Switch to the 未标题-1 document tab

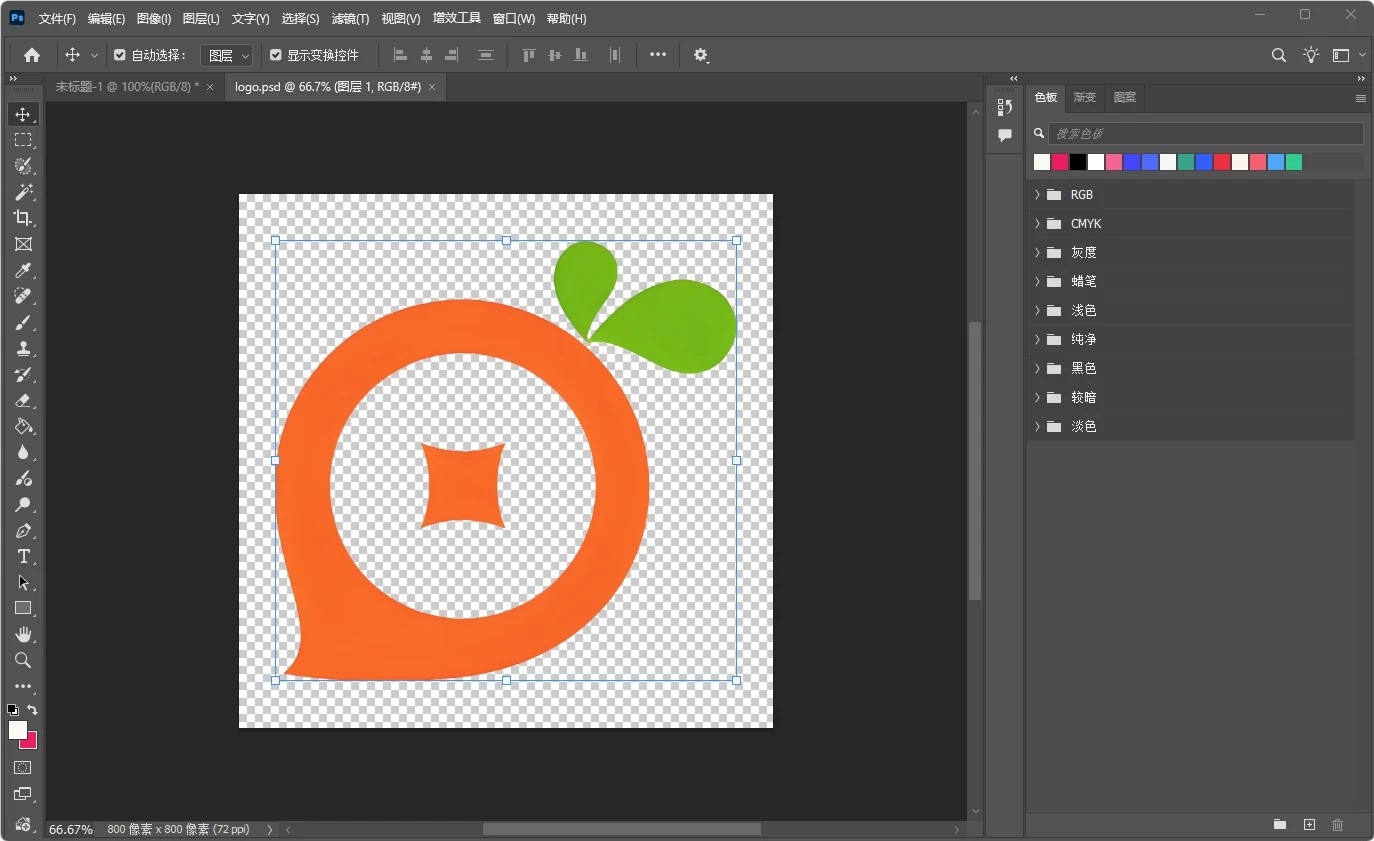tap(127, 87)
